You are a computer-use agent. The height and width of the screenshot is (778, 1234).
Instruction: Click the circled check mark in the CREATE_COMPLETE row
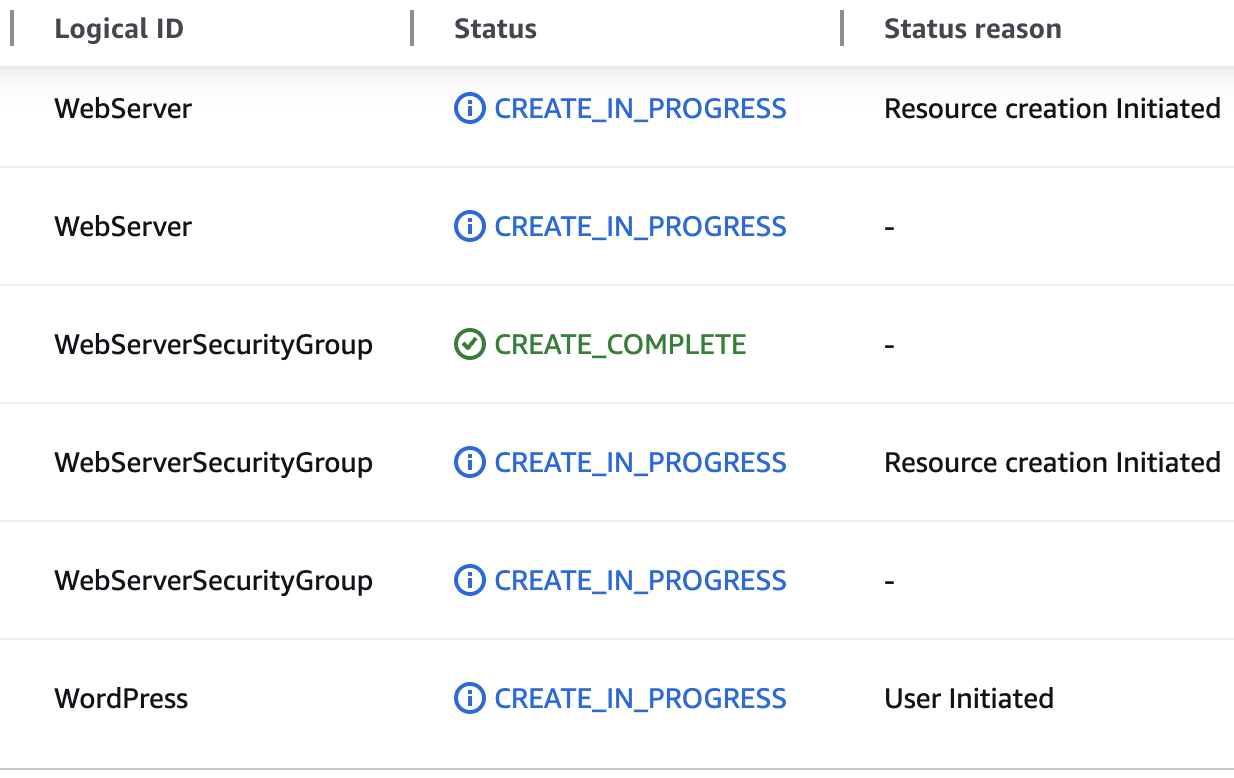point(470,344)
